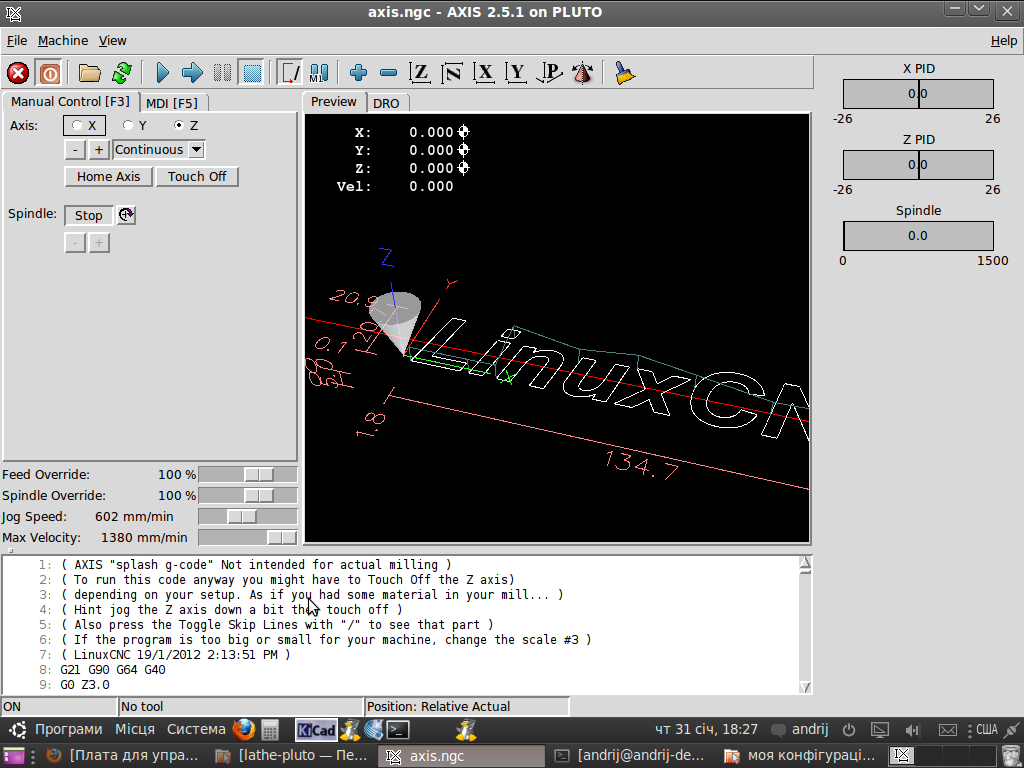
Task: Select the Y axis radio button
Action: 128,126
